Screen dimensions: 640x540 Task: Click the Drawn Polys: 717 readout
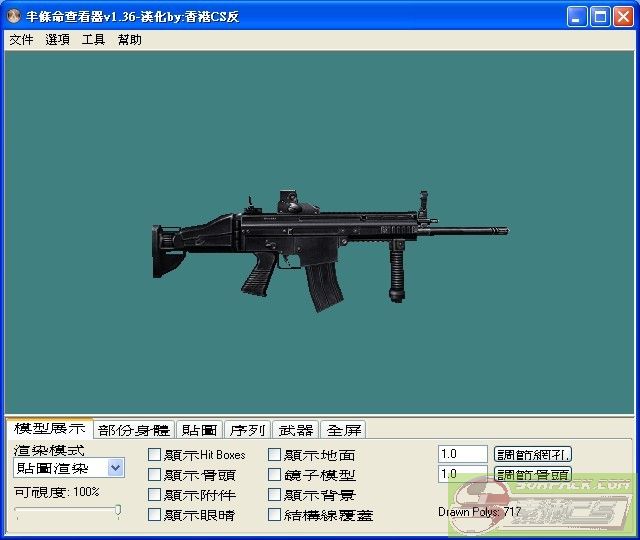pos(480,511)
